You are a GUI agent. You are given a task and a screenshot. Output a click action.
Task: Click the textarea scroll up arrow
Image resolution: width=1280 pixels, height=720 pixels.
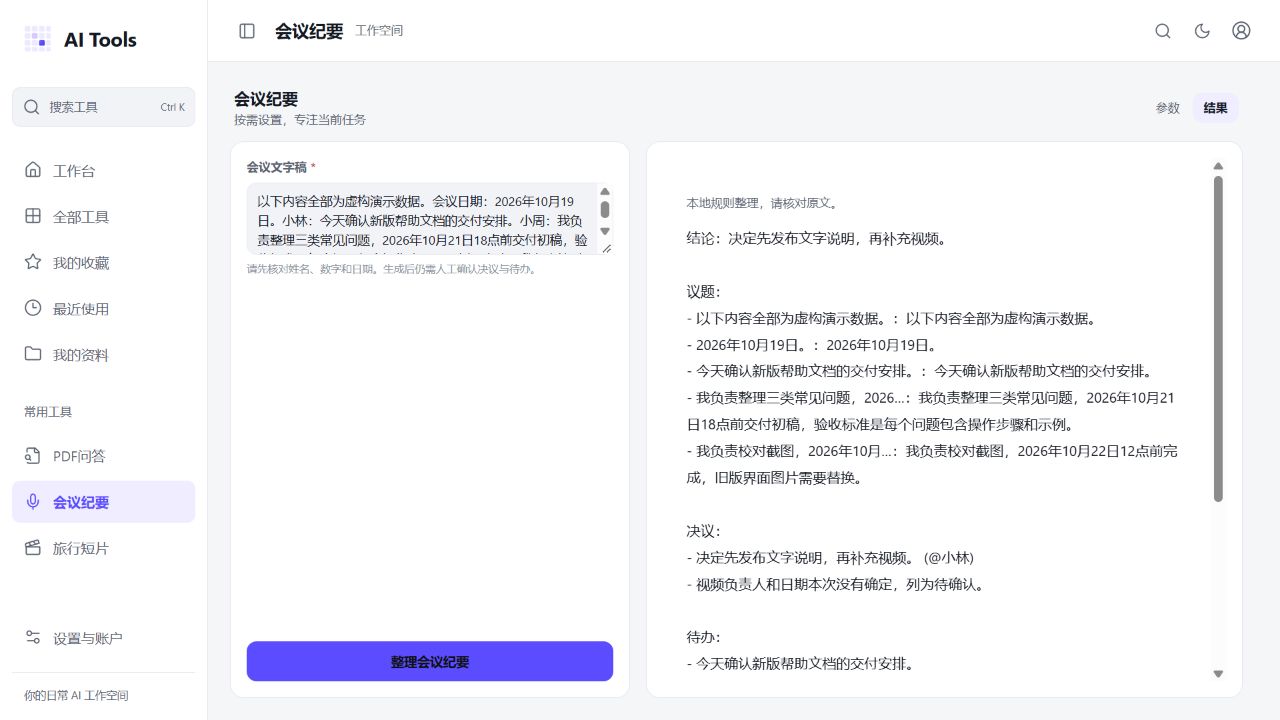pos(605,191)
